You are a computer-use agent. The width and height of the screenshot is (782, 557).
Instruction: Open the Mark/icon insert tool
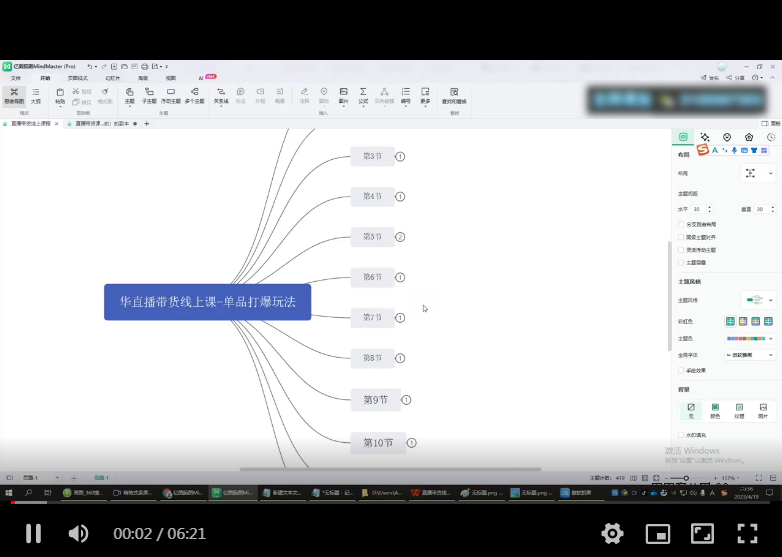click(324, 95)
